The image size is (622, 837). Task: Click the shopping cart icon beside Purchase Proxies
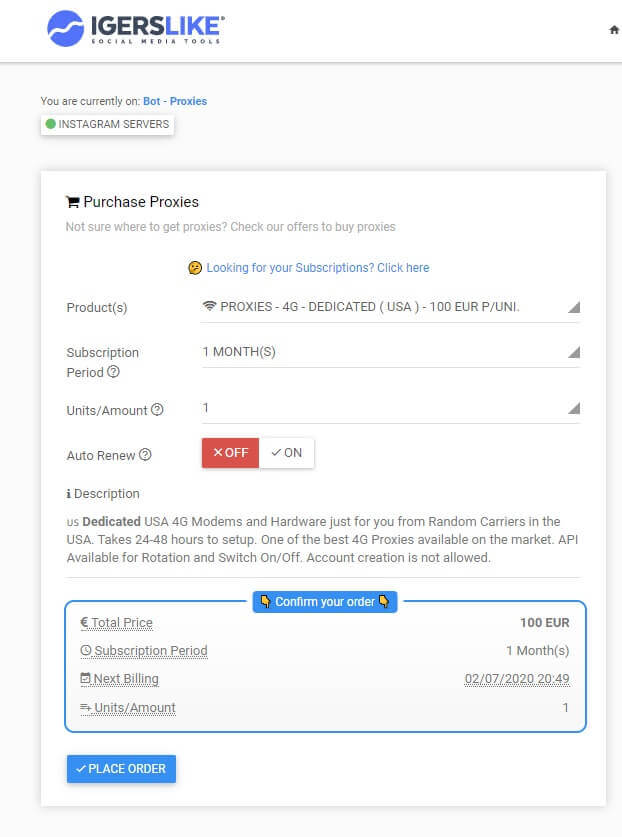point(72,202)
